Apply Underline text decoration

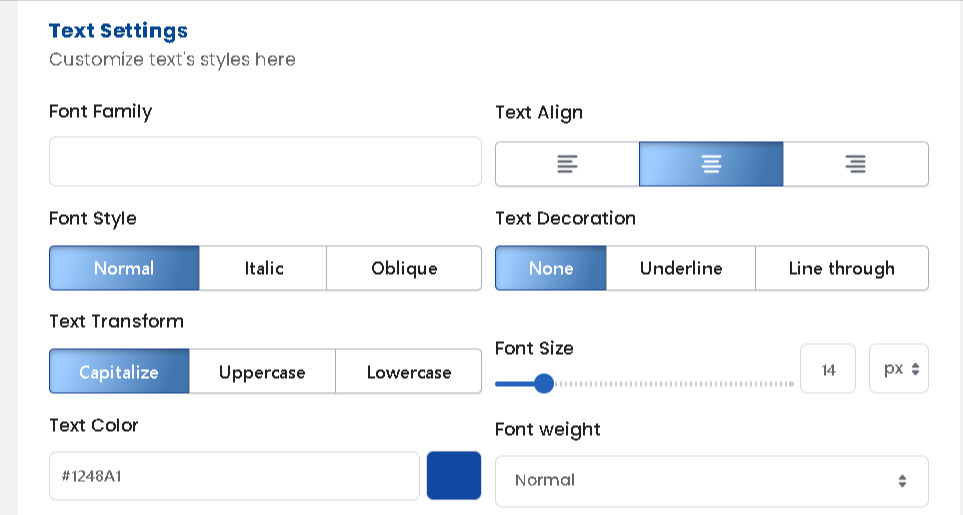point(680,268)
